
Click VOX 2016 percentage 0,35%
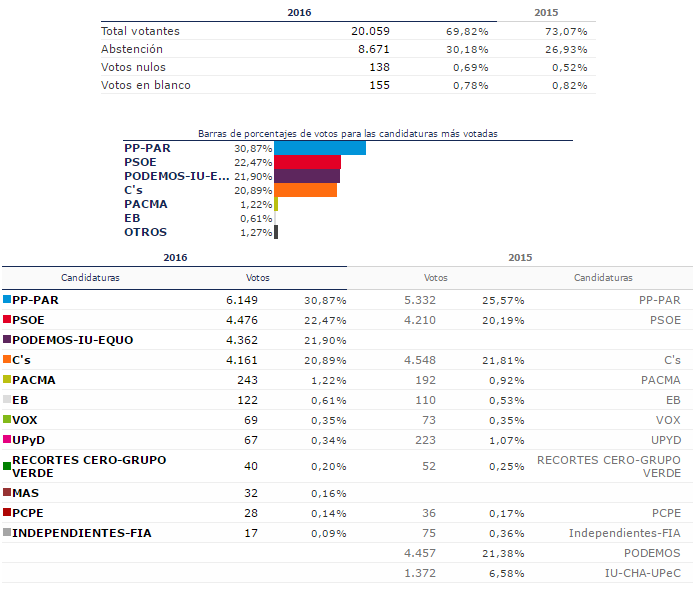[329, 420]
